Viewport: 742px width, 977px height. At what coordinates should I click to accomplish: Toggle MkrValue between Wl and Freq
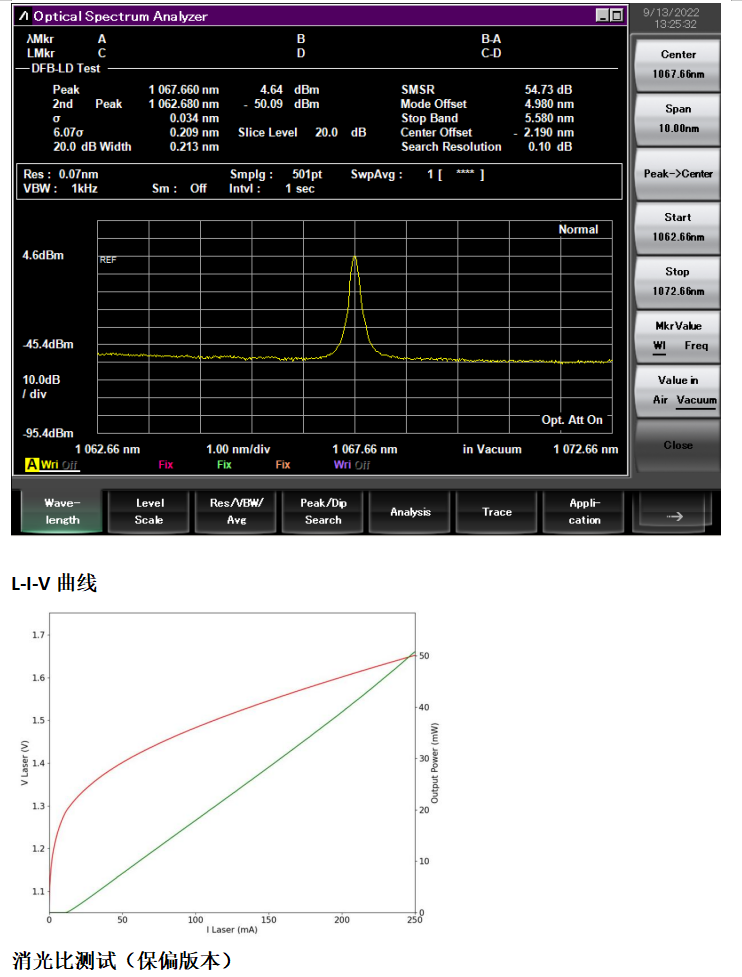click(677, 336)
